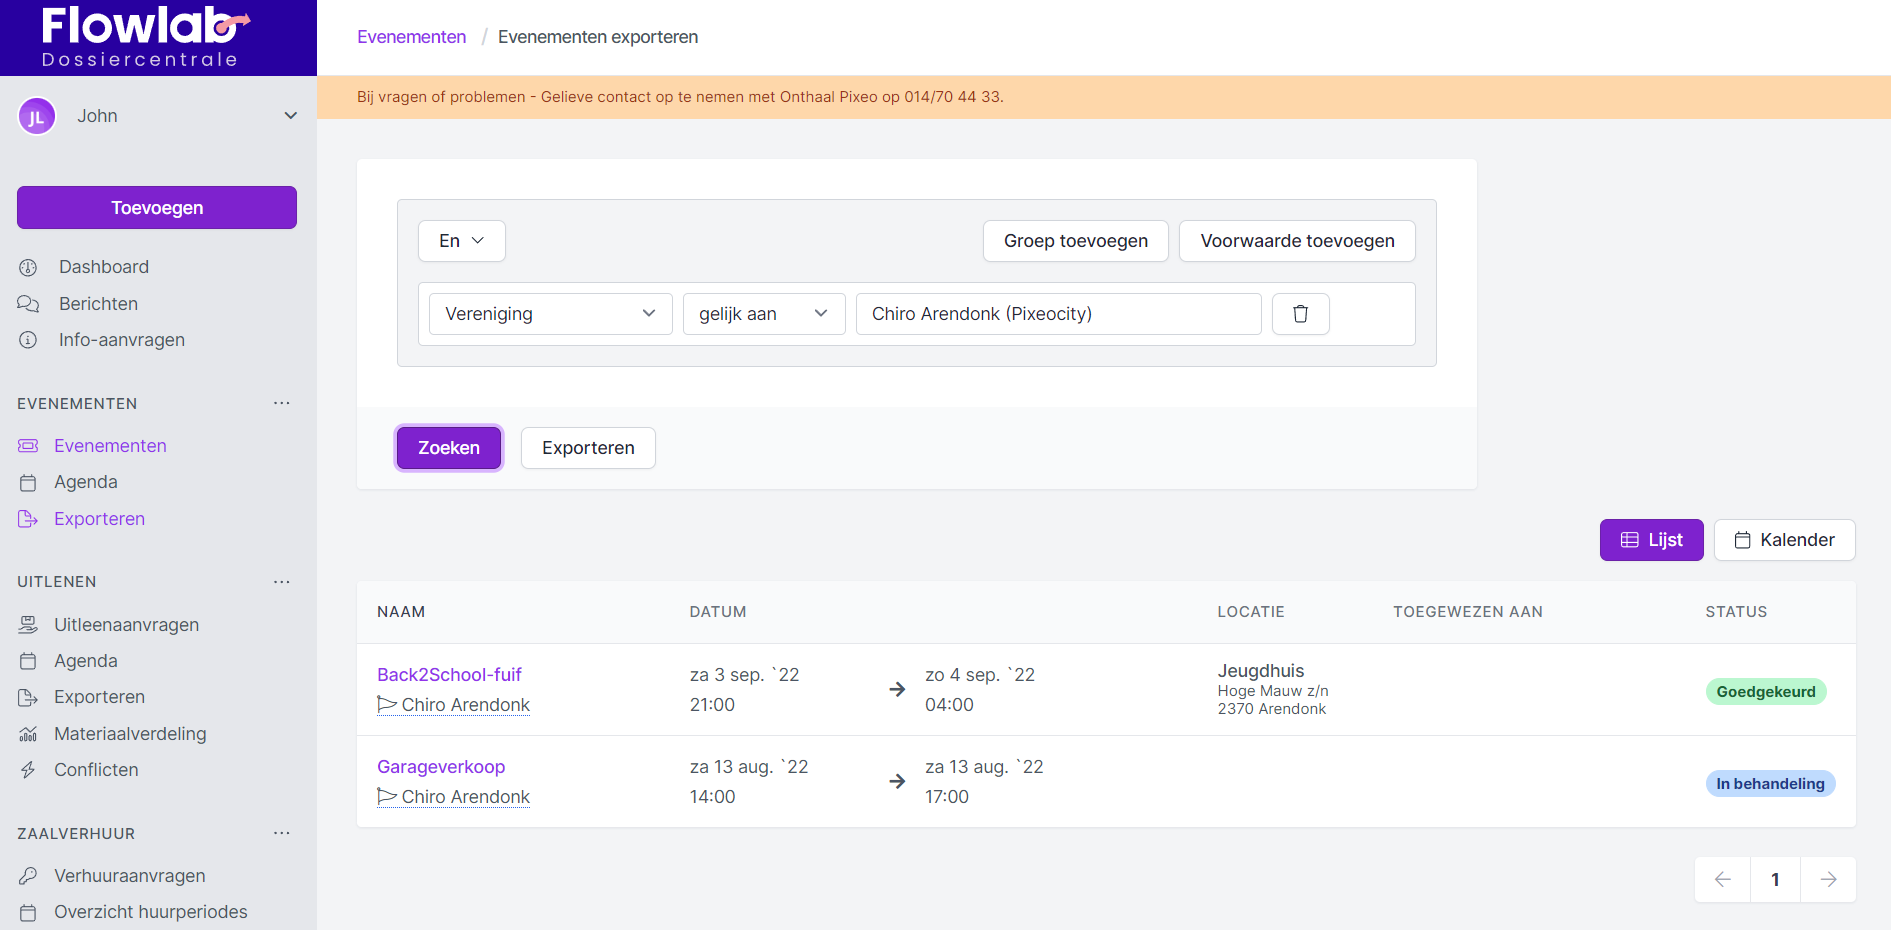Delete the Vereniging filter condition with trash icon
The image size is (1891, 930).
pos(1300,314)
